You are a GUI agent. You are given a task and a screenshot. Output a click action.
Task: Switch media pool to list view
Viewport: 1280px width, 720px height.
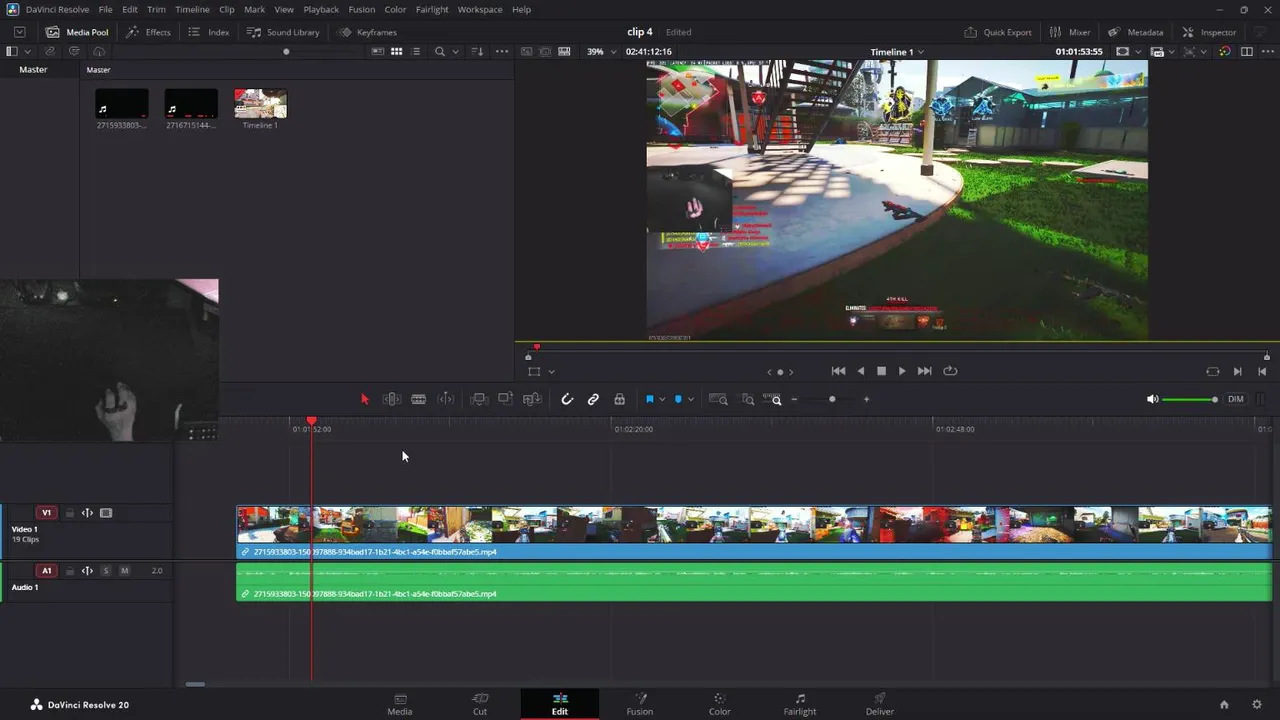pyautogui.click(x=416, y=51)
